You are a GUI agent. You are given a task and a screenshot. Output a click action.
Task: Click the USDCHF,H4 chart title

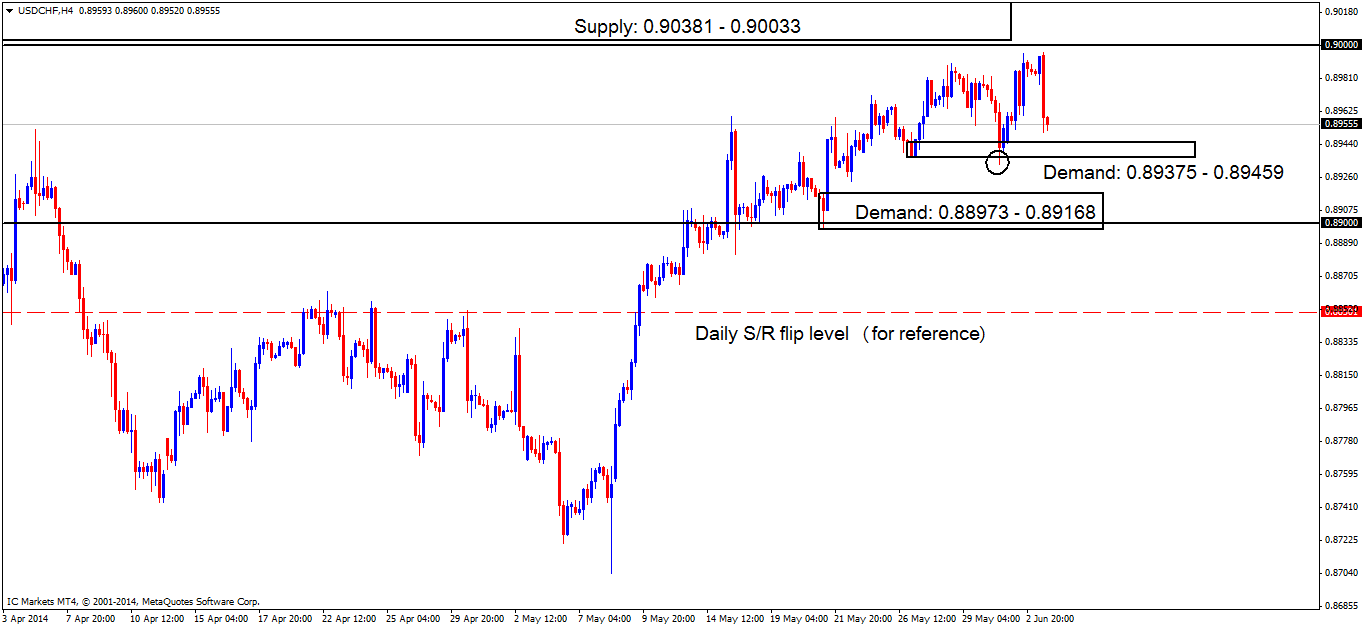click(x=44, y=9)
